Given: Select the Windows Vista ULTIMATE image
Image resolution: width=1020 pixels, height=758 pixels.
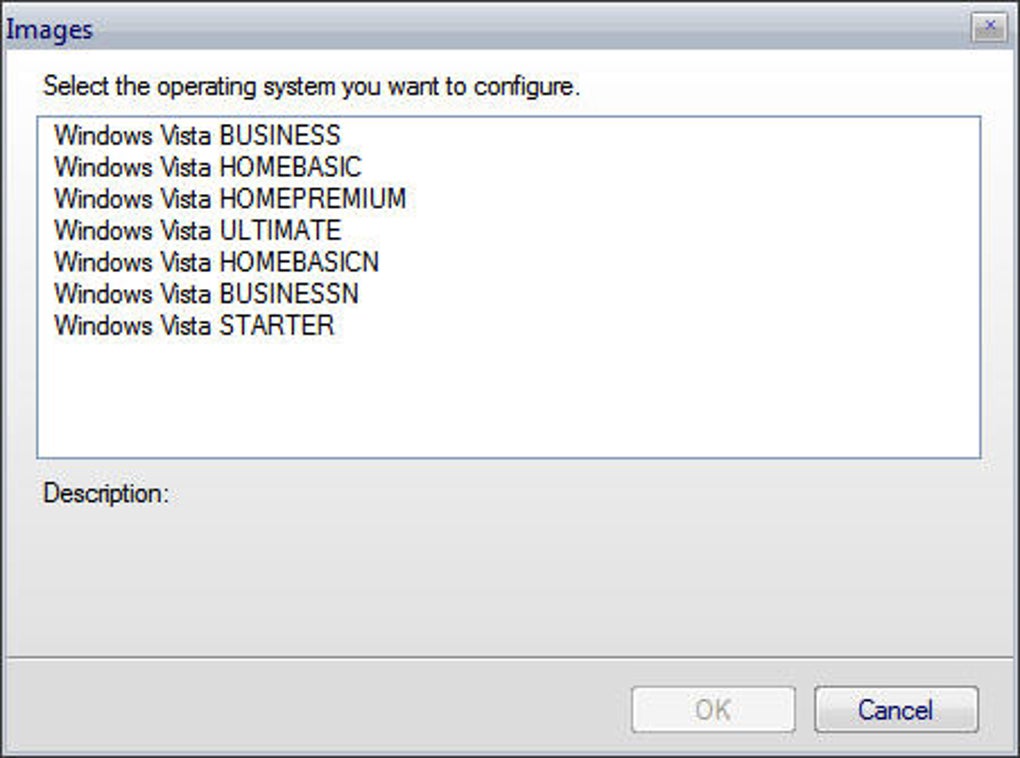Looking at the screenshot, I should click(x=197, y=230).
